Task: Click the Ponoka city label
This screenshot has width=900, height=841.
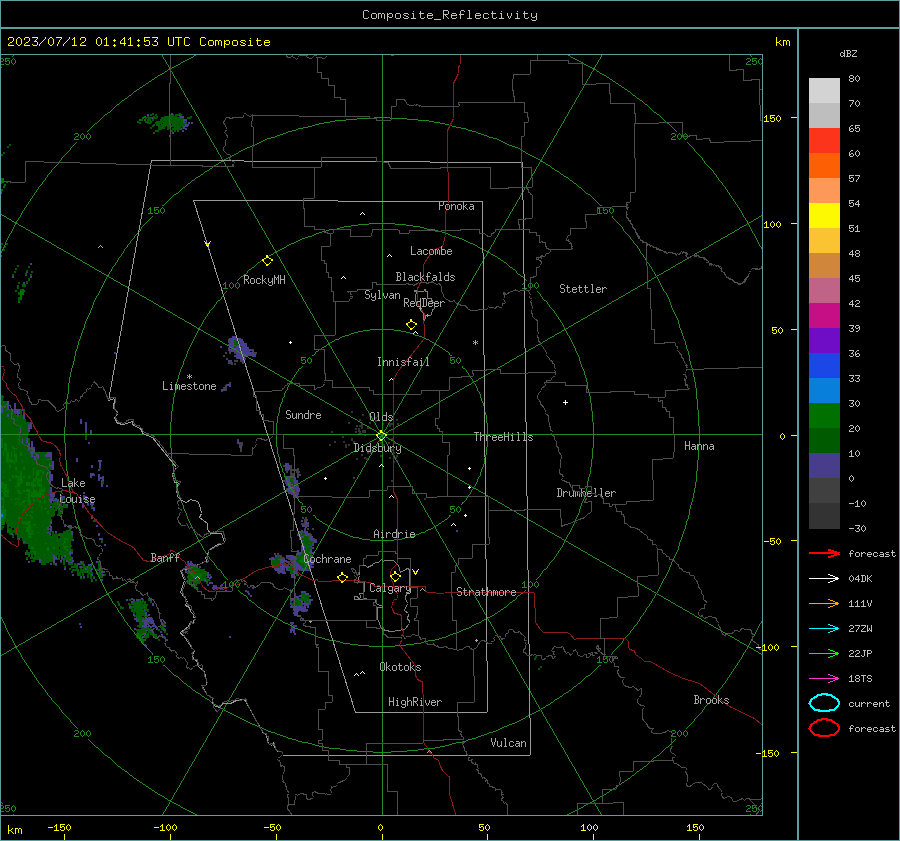Action: pos(456,206)
